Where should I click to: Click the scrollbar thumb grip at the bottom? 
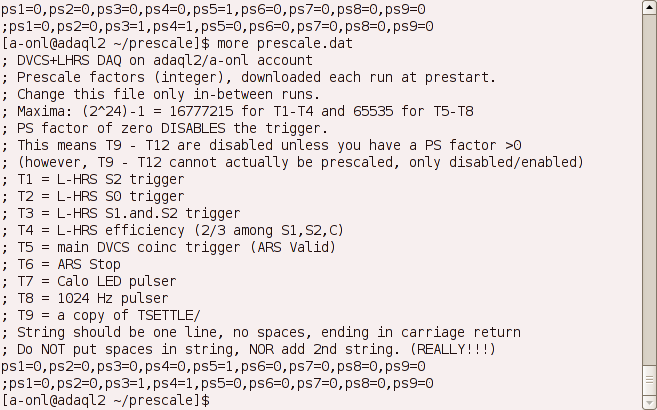649,379
